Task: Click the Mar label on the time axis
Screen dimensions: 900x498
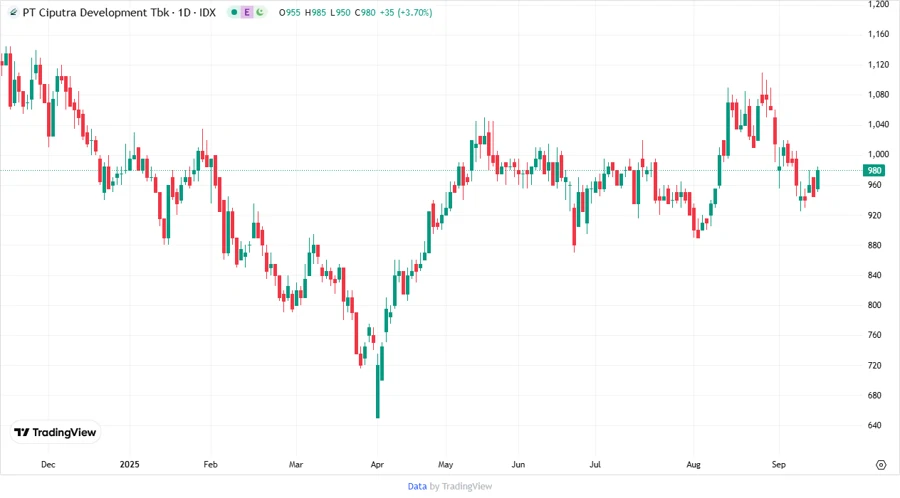Action: click(x=296, y=464)
